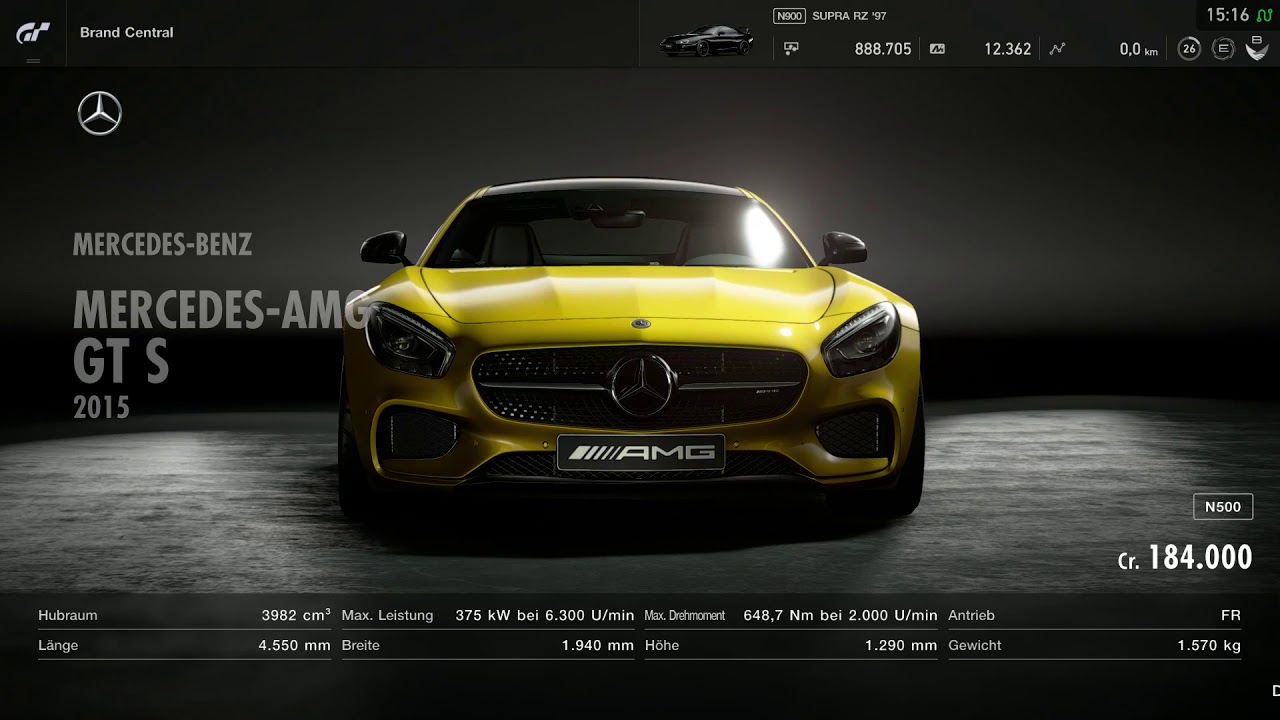Click the Länge 4.550 mm value
This screenshot has width=1280, height=720.
tap(294, 645)
